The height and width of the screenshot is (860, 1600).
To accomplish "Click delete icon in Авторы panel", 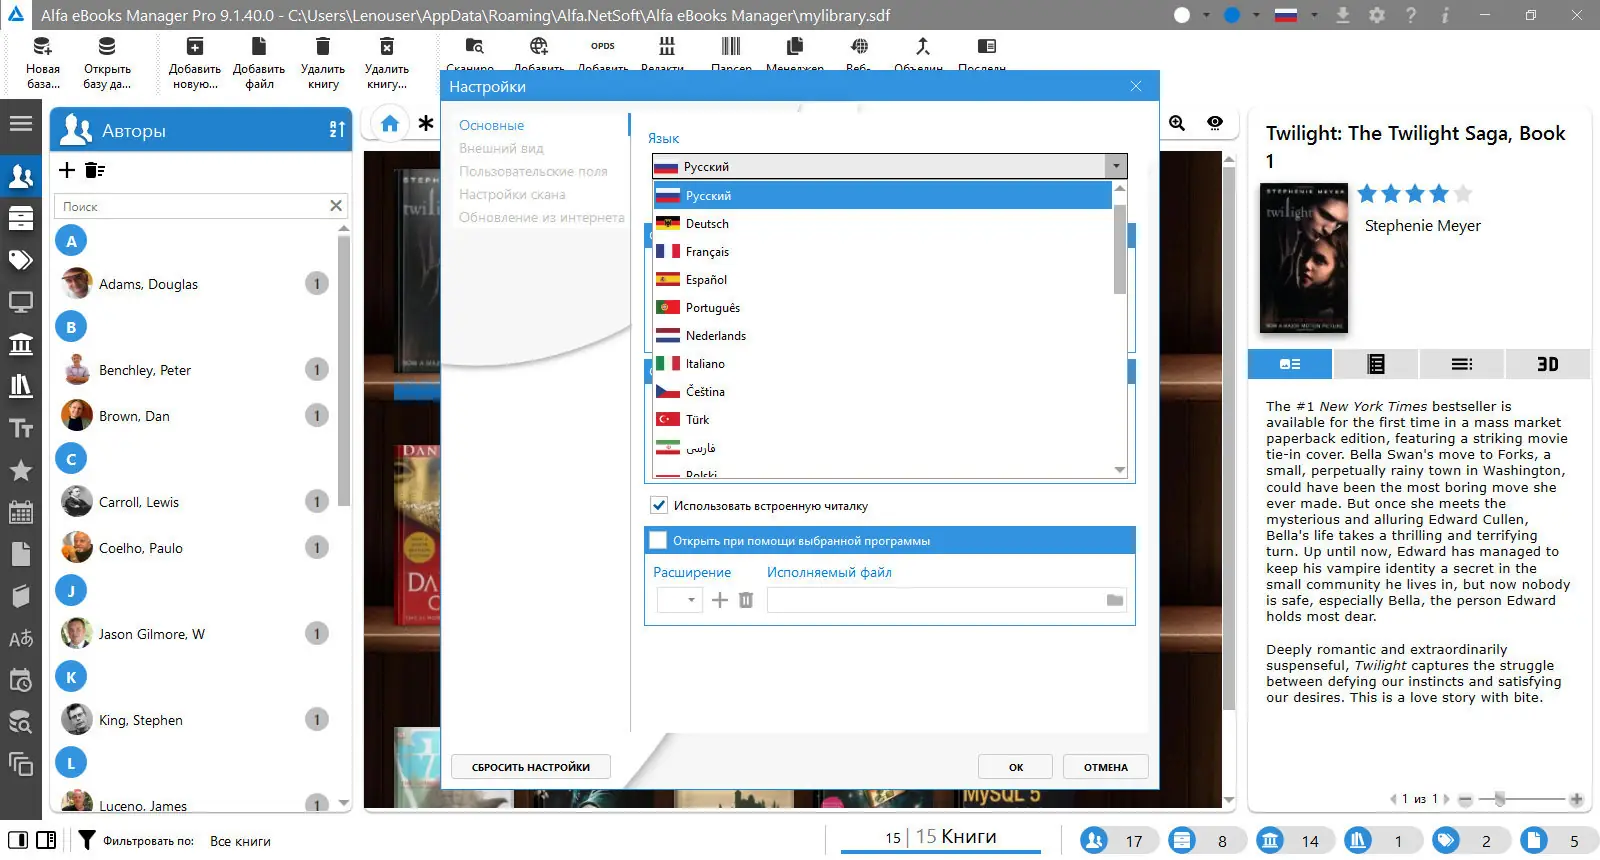I will (95, 170).
